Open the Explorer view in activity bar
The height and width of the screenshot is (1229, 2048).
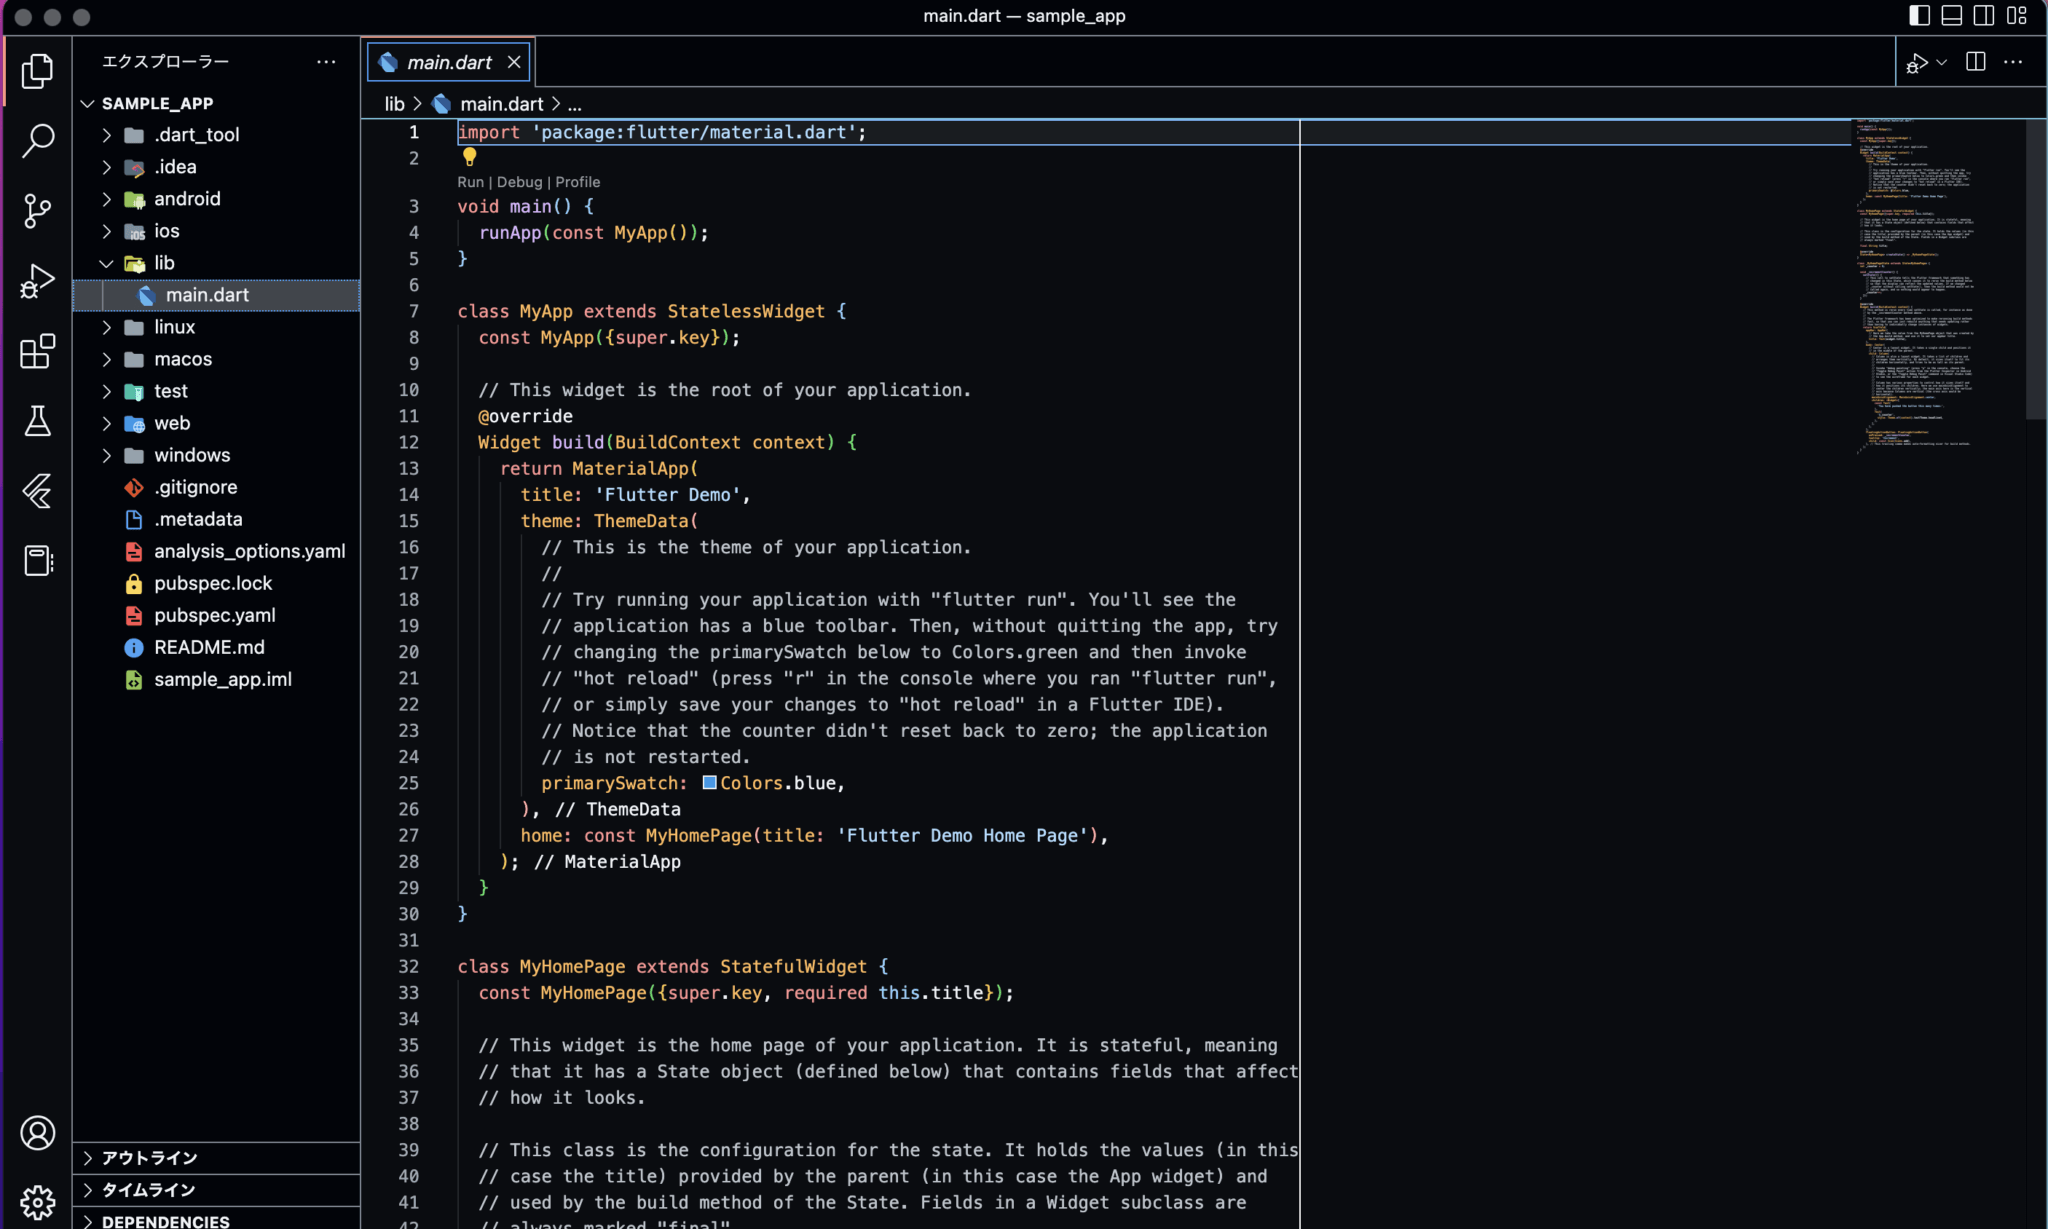tap(37, 71)
